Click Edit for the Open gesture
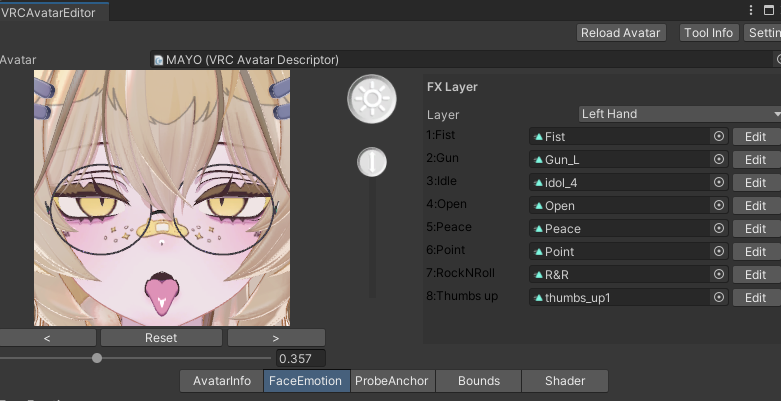 coord(755,205)
